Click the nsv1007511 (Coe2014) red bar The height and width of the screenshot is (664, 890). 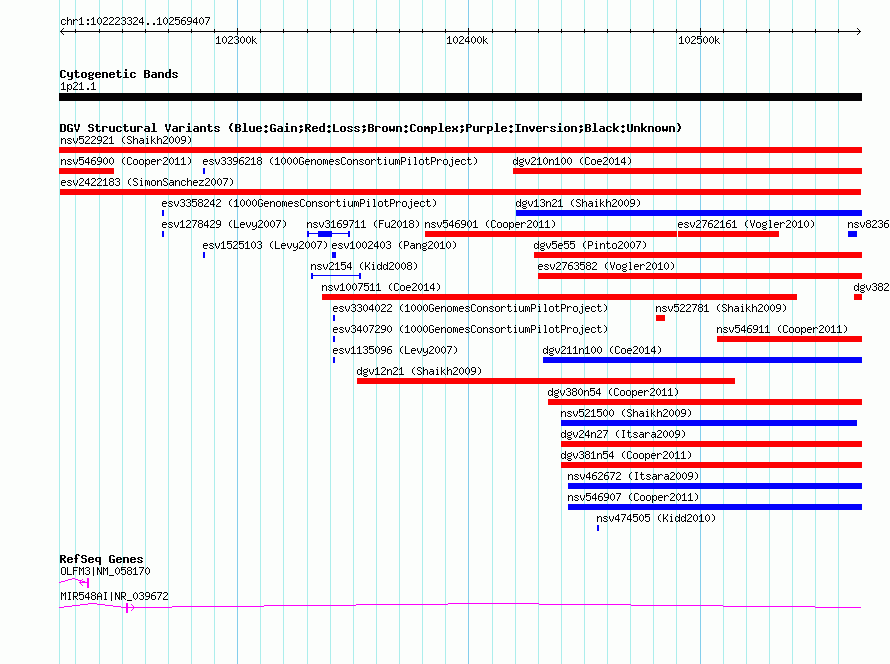559,297
